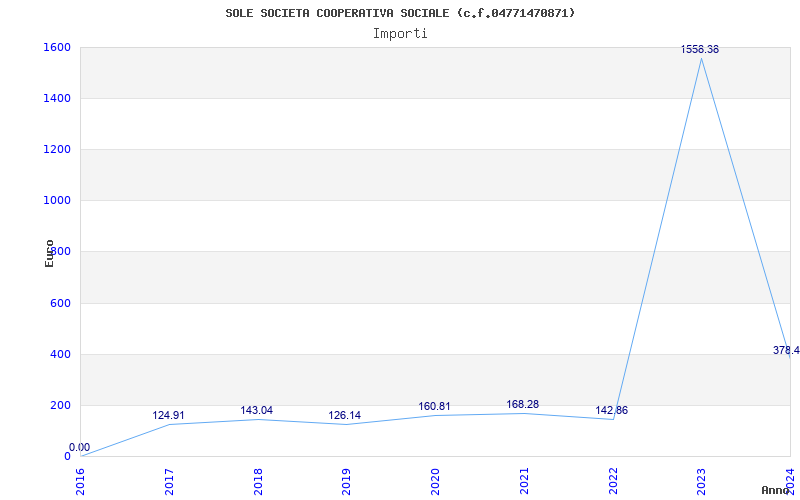The height and width of the screenshot is (500, 800).
Task: Click the 2020 x-axis label
Action: click(435, 482)
